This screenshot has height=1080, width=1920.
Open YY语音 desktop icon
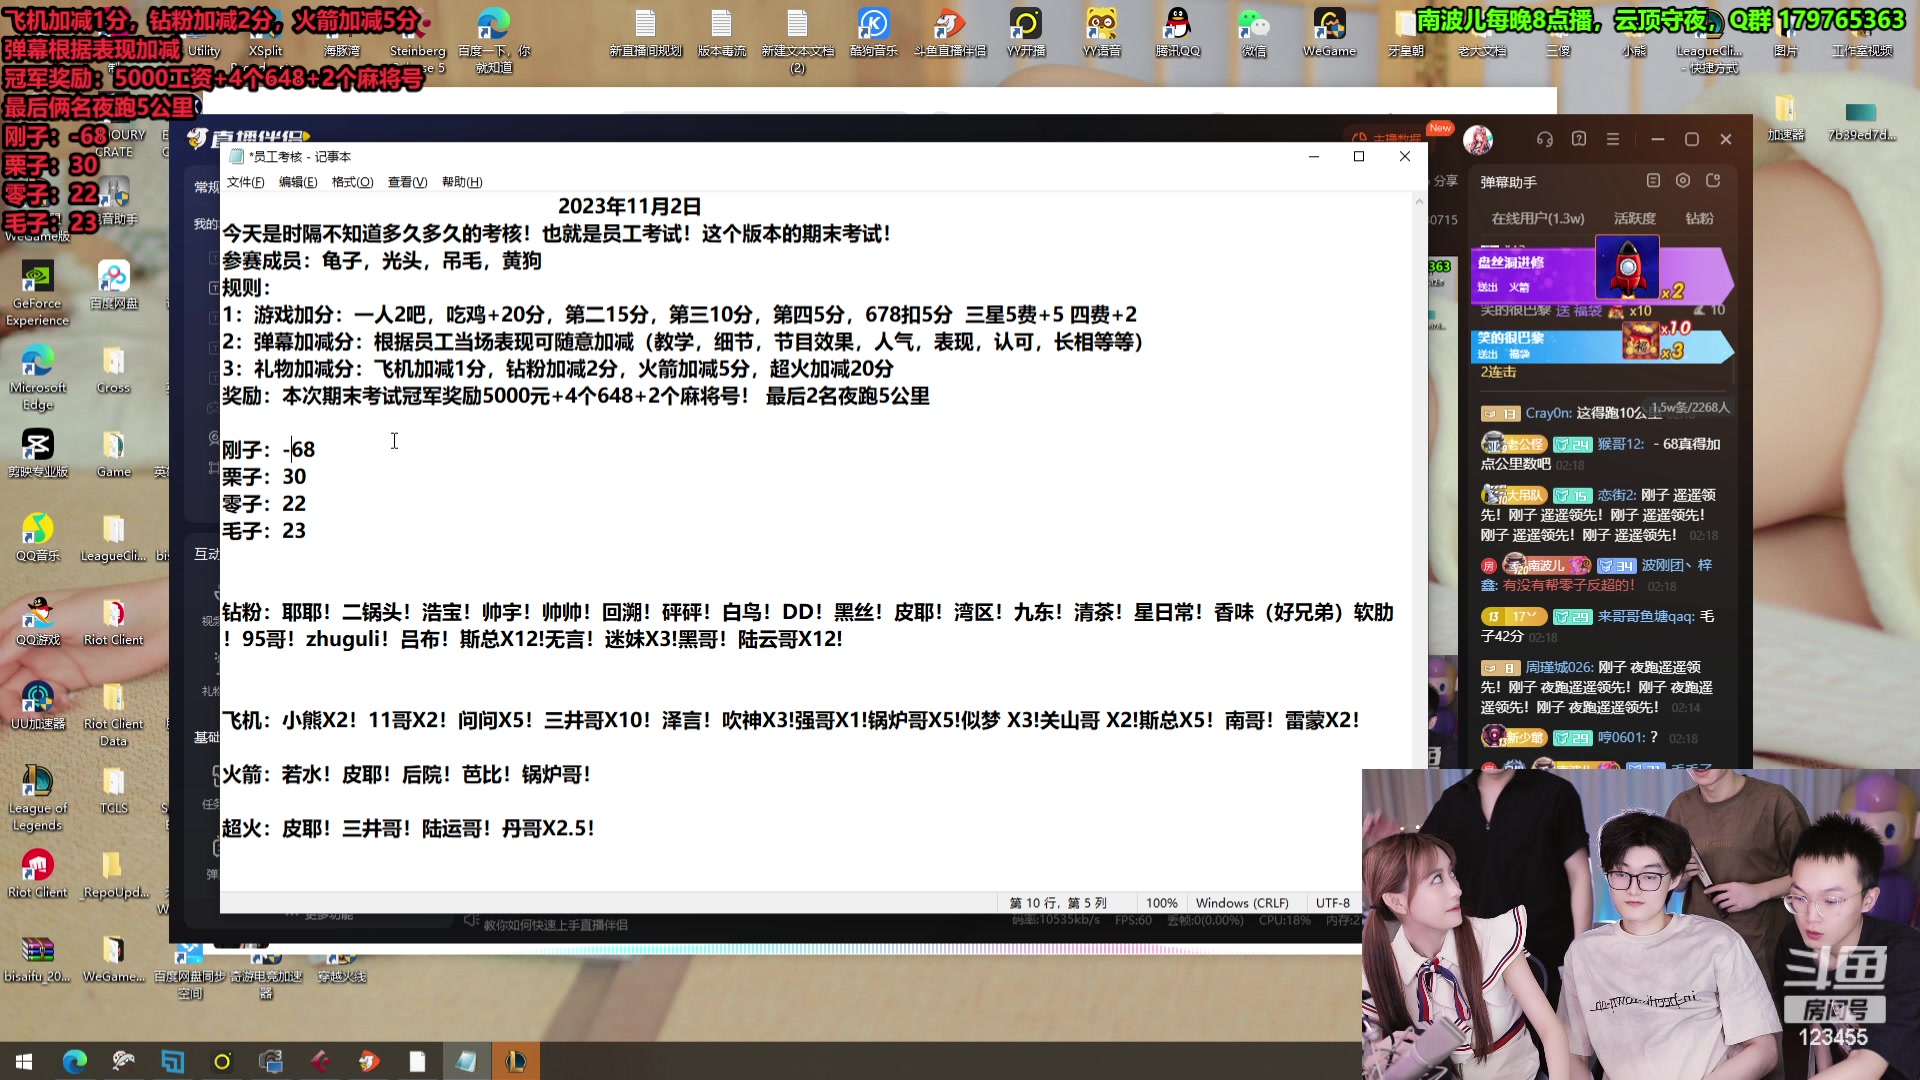pyautogui.click(x=1101, y=32)
